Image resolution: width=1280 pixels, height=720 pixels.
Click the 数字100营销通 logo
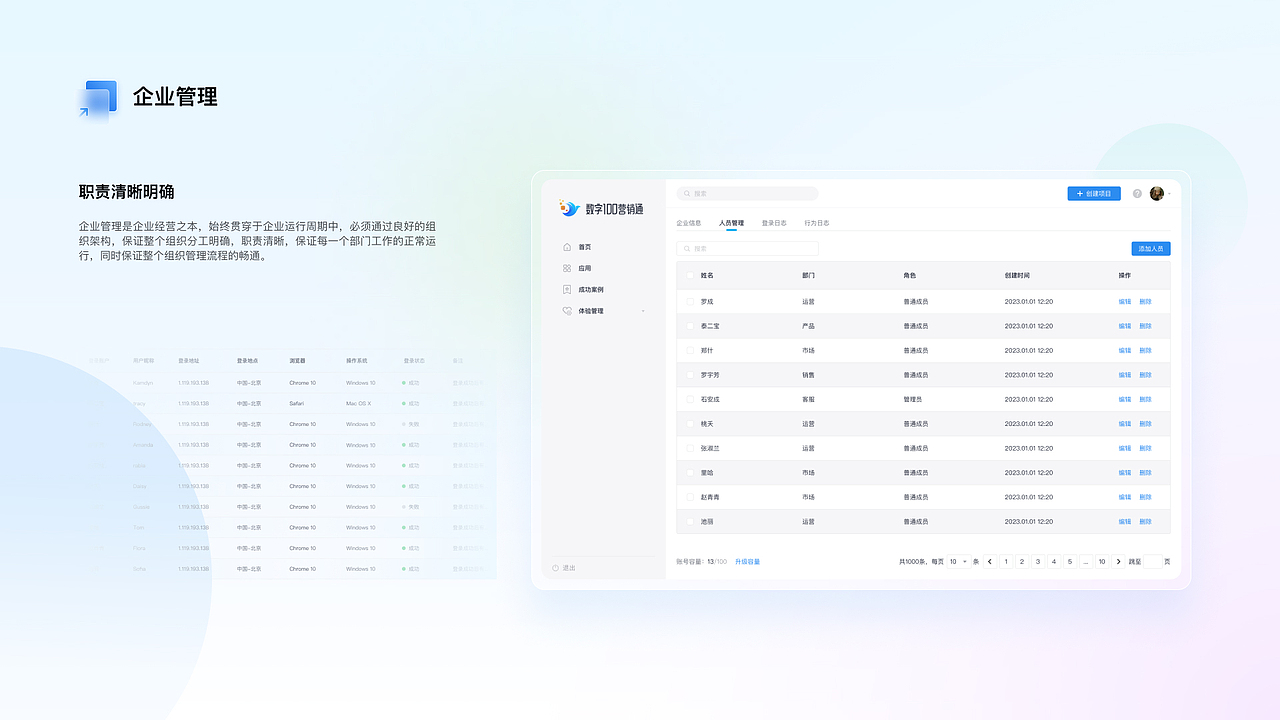[x=600, y=208]
